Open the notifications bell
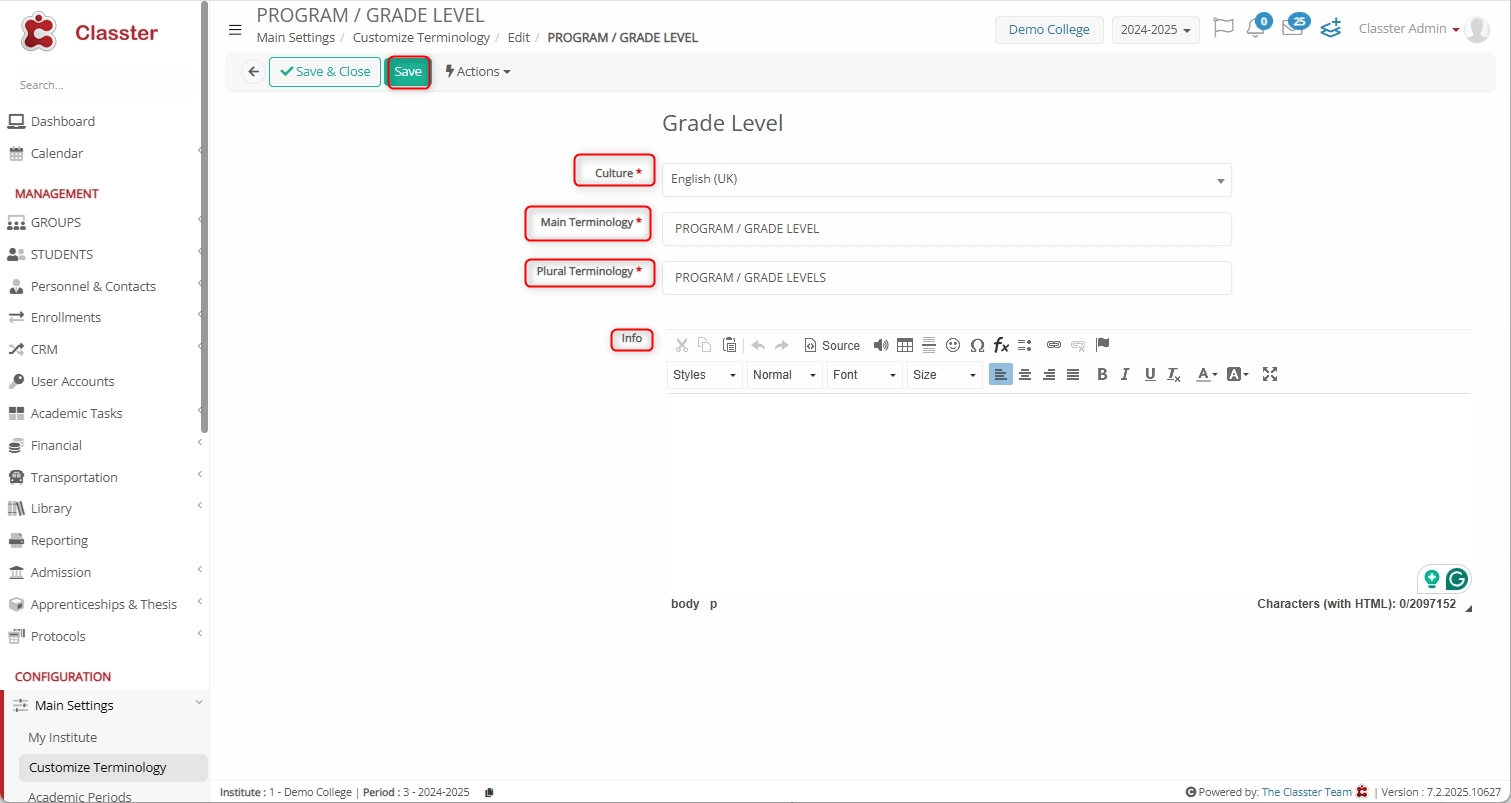 pyautogui.click(x=1255, y=29)
